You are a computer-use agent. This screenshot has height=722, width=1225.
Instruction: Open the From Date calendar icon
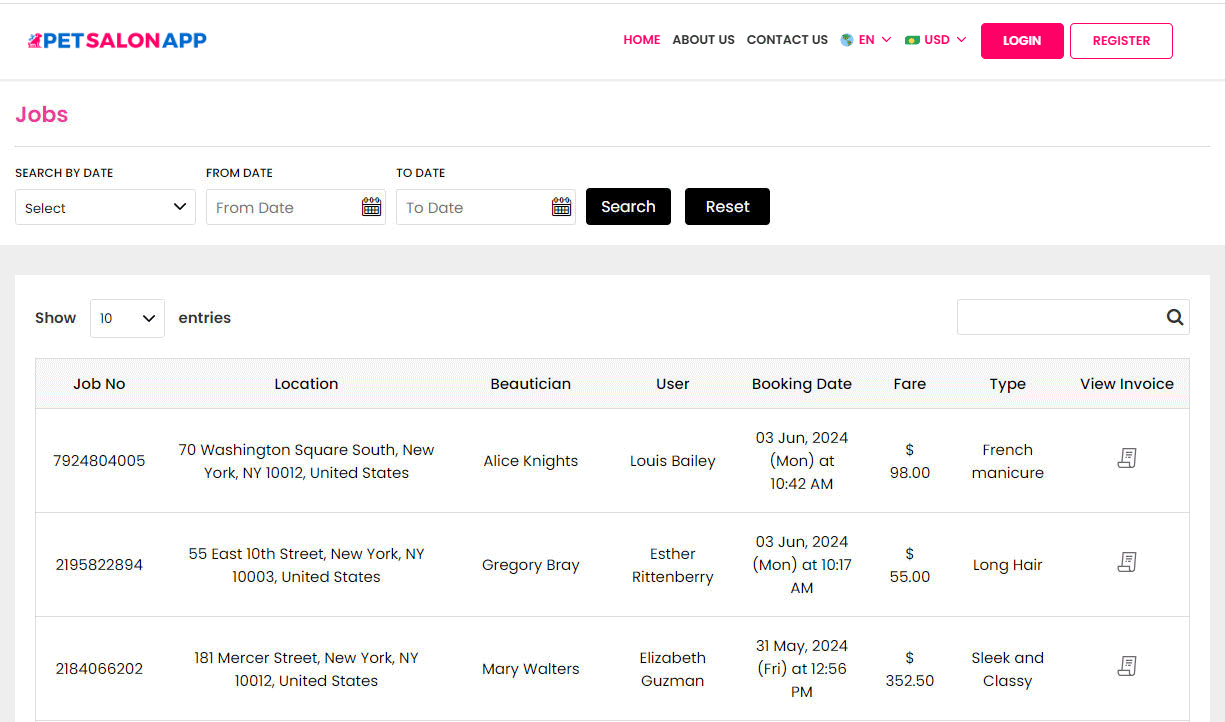[371, 207]
